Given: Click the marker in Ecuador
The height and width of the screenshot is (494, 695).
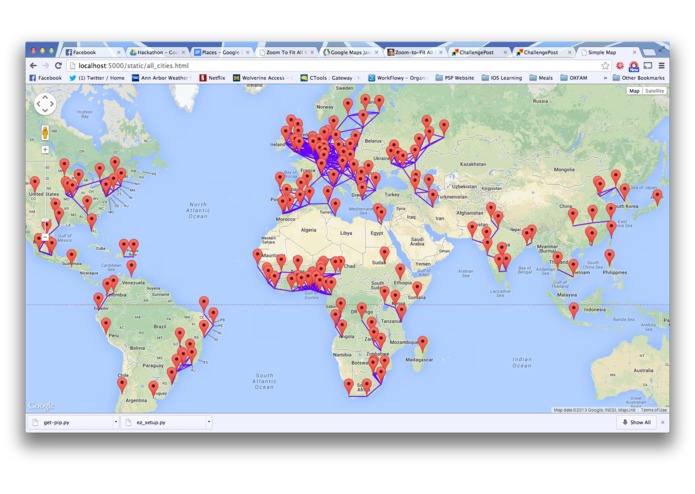Looking at the screenshot, I should click(98, 301).
